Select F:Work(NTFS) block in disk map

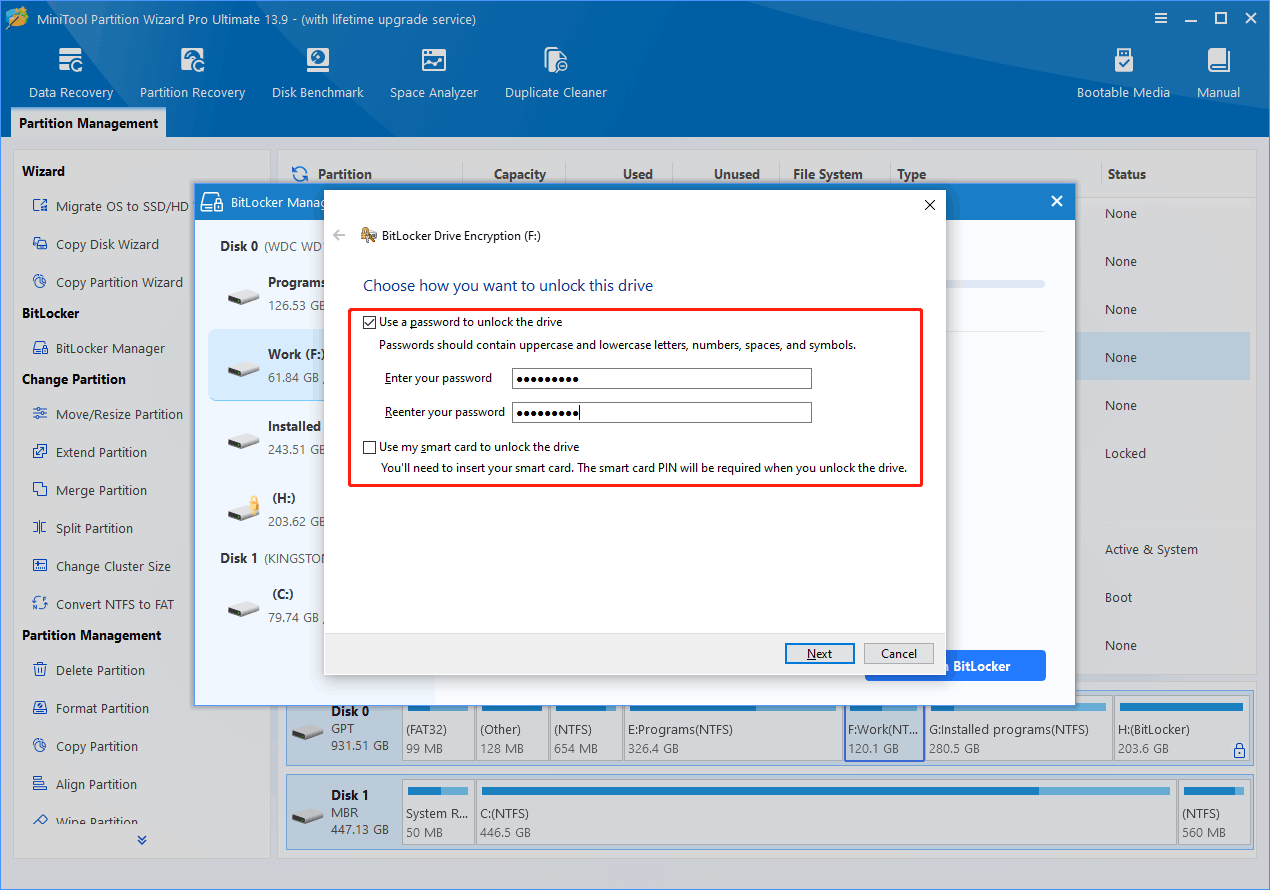884,729
